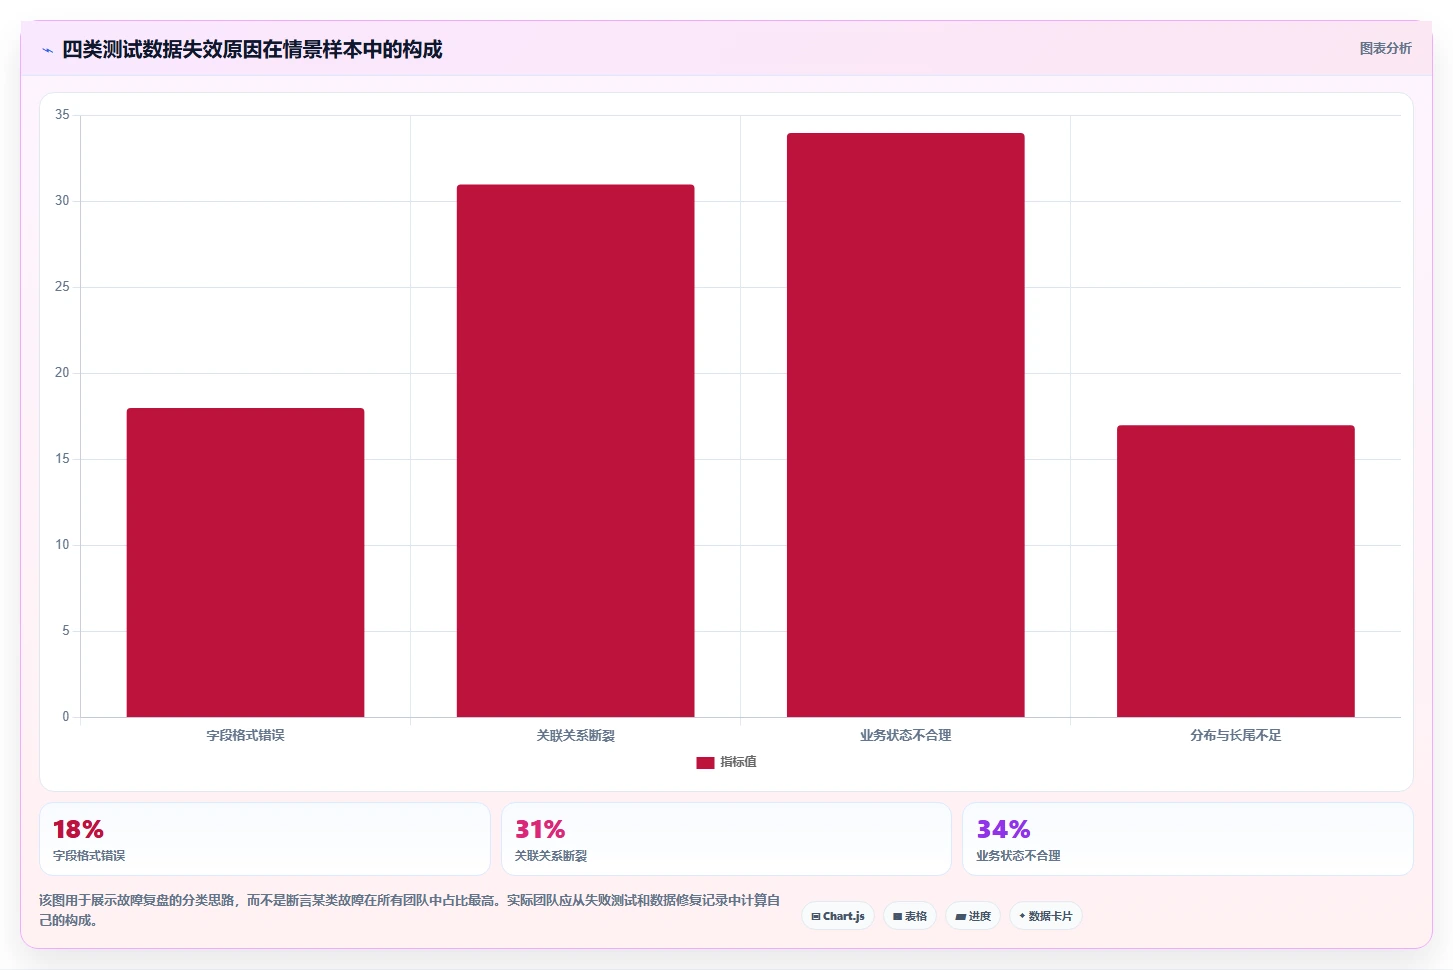Click the blue icon beside the chart title
Screen dimensions: 1453x970
click(47, 50)
